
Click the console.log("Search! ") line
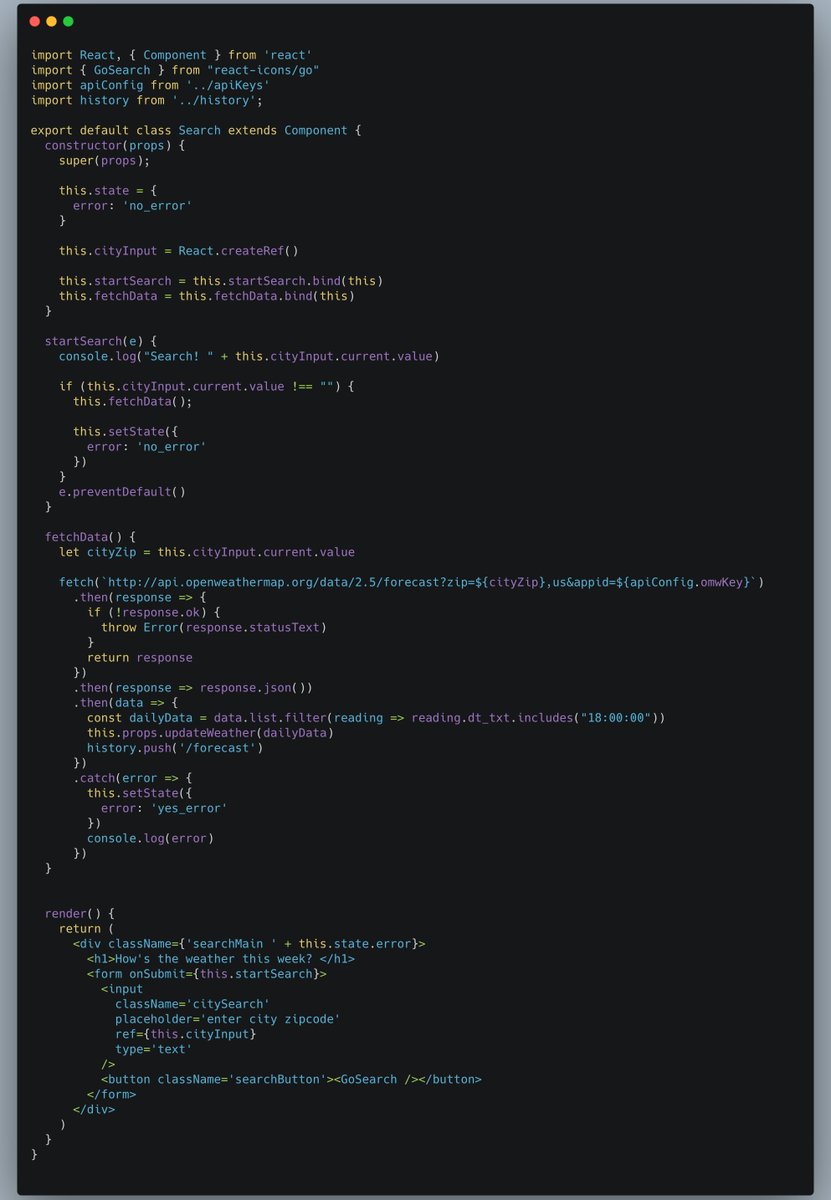[249, 356]
